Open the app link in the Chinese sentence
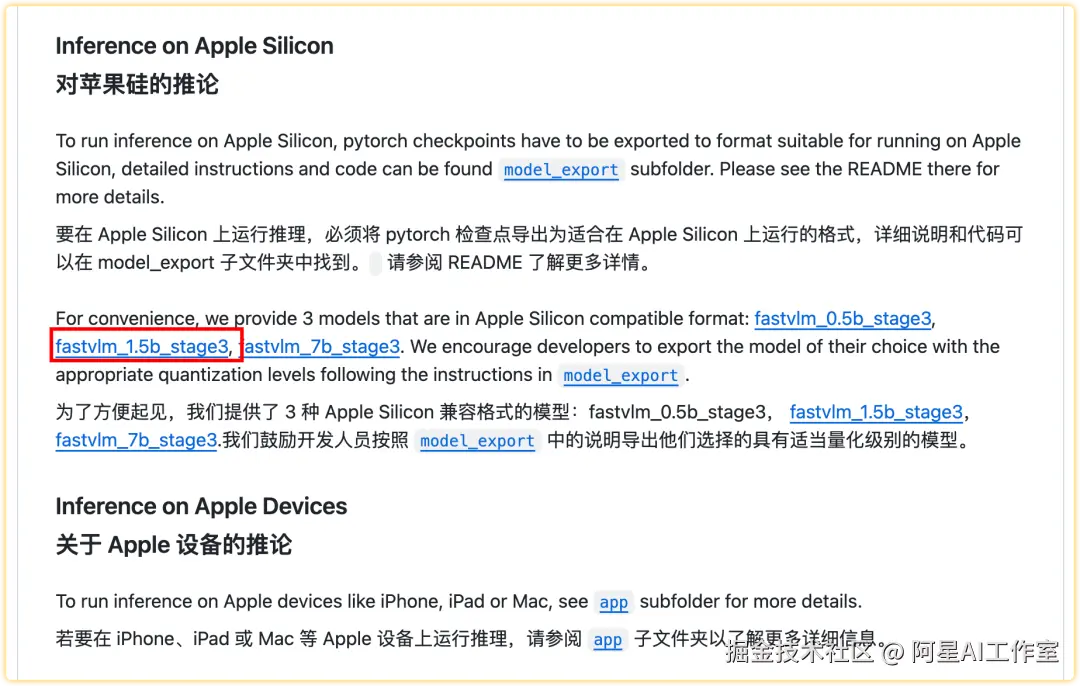 click(x=608, y=640)
